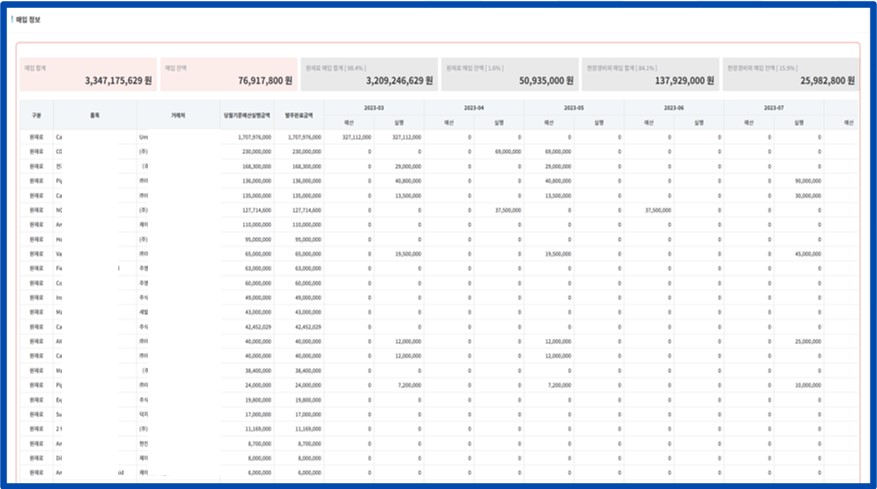
Task: Sort by 당월기준예산실행금액 column header
Action: (246, 115)
